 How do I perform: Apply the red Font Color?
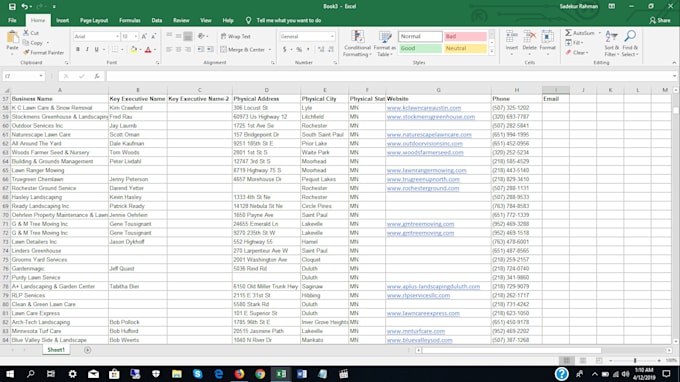(148, 49)
